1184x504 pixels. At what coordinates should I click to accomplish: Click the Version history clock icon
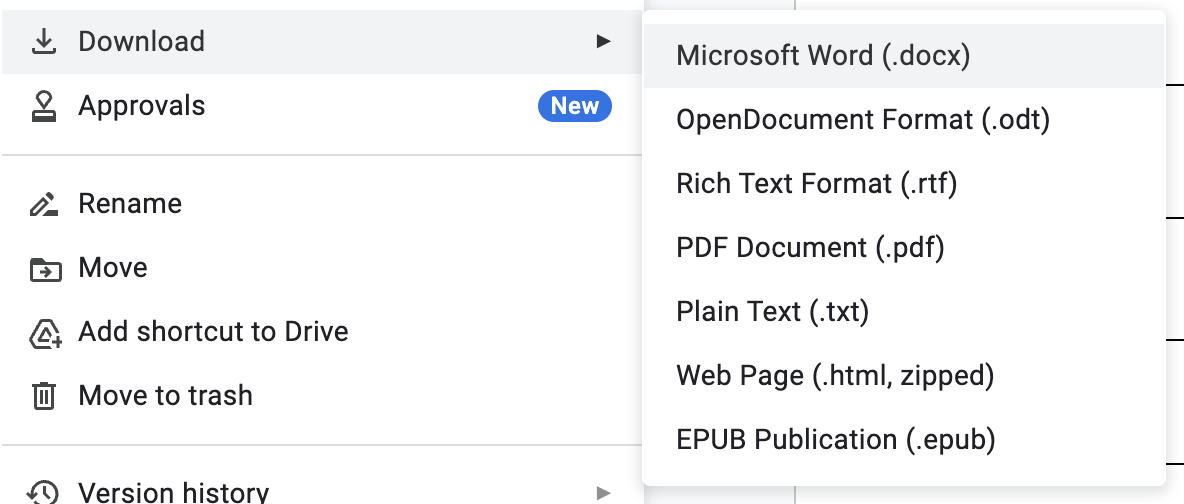pyautogui.click(x=43, y=492)
